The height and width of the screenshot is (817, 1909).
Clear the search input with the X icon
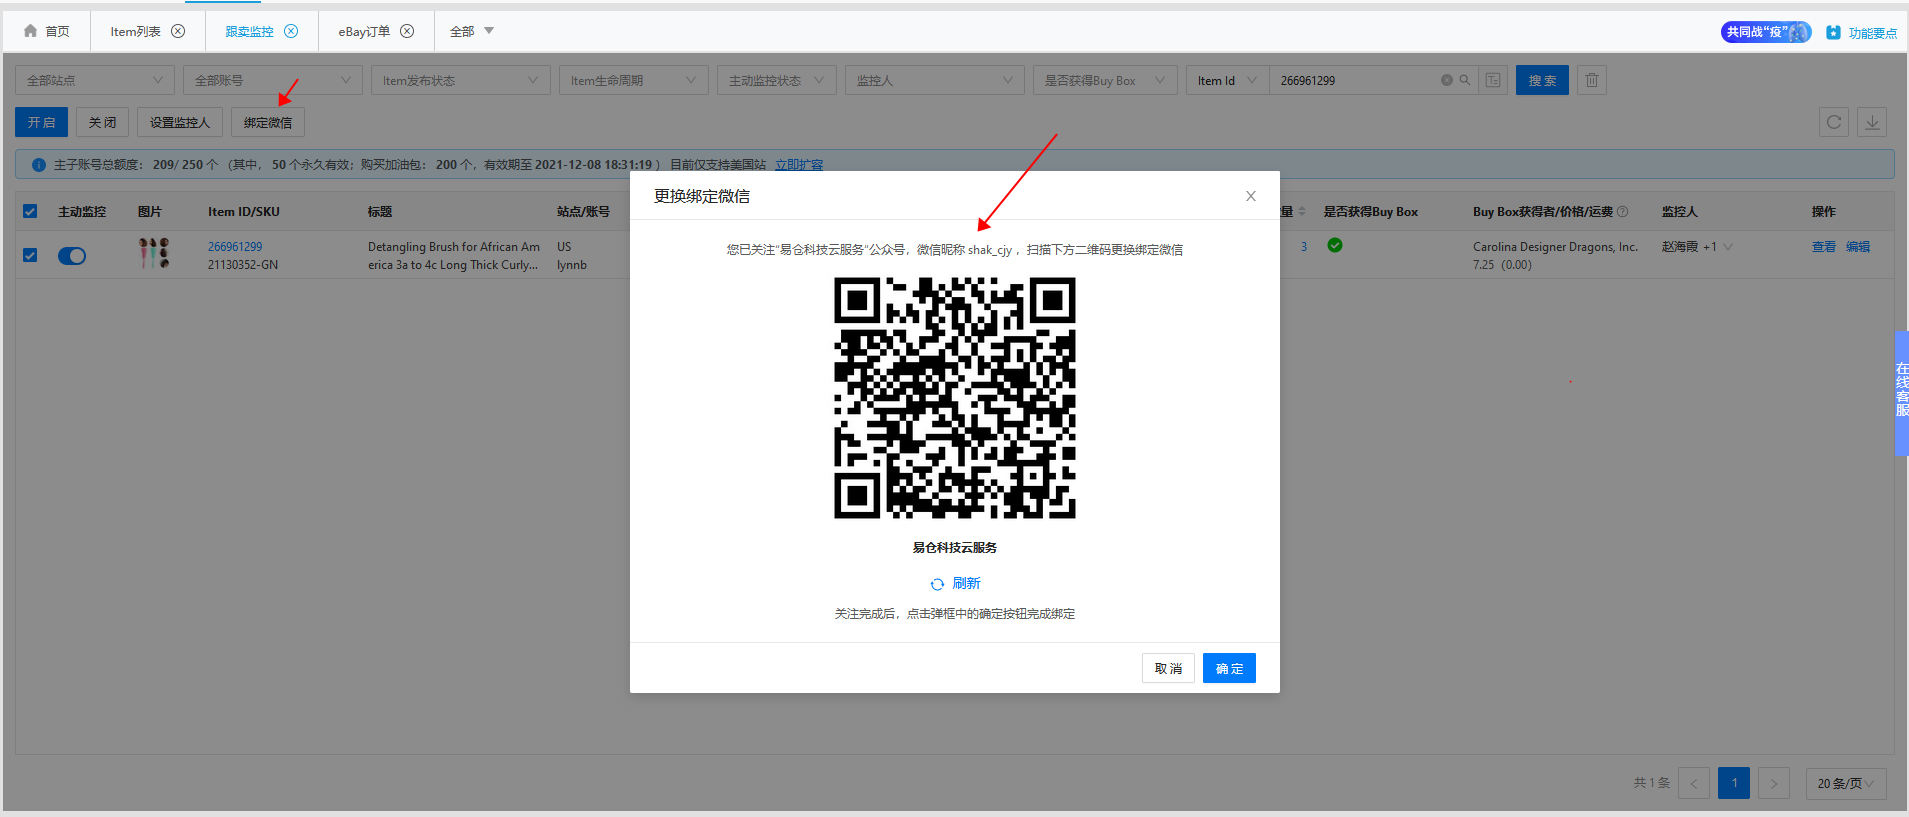point(1446,80)
